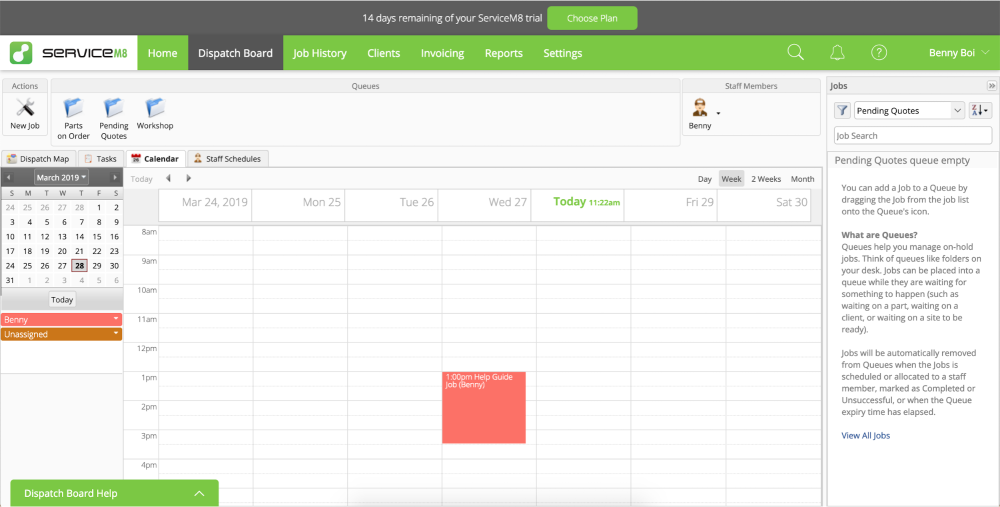
Task: Click the Fri 29 column header
Action: [671, 205]
